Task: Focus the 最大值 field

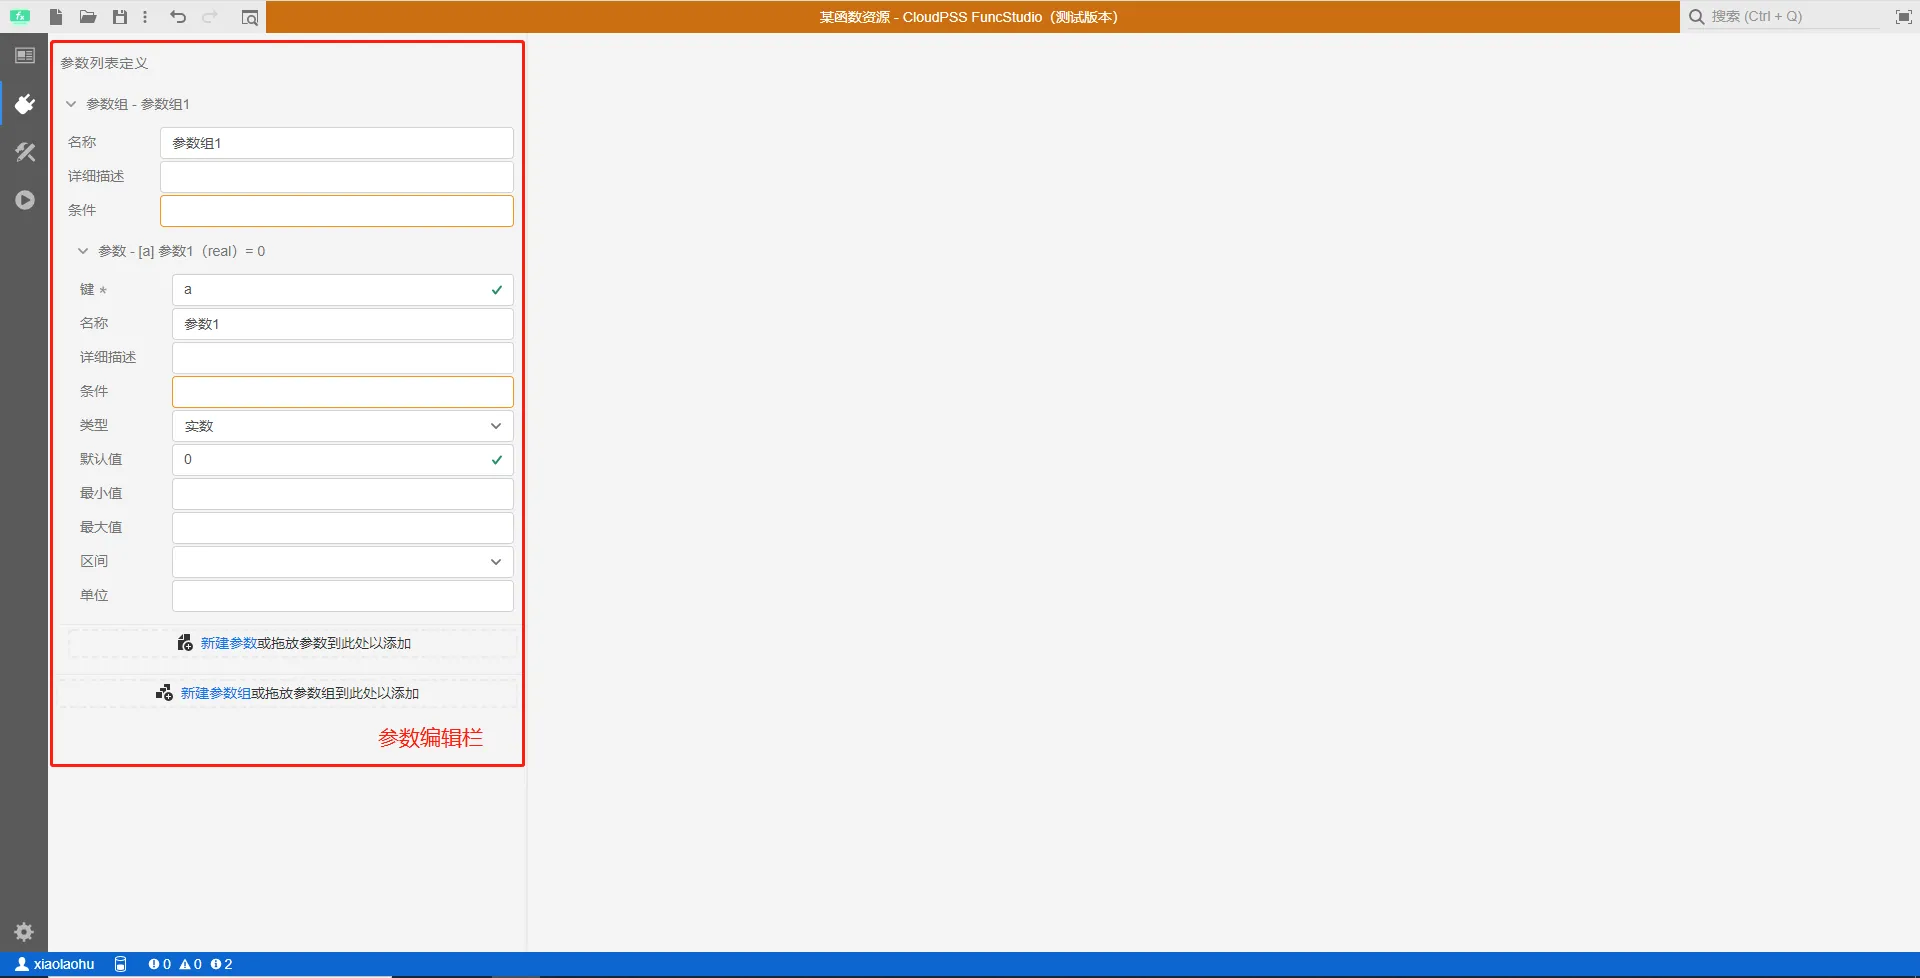Action: click(x=343, y=528)
